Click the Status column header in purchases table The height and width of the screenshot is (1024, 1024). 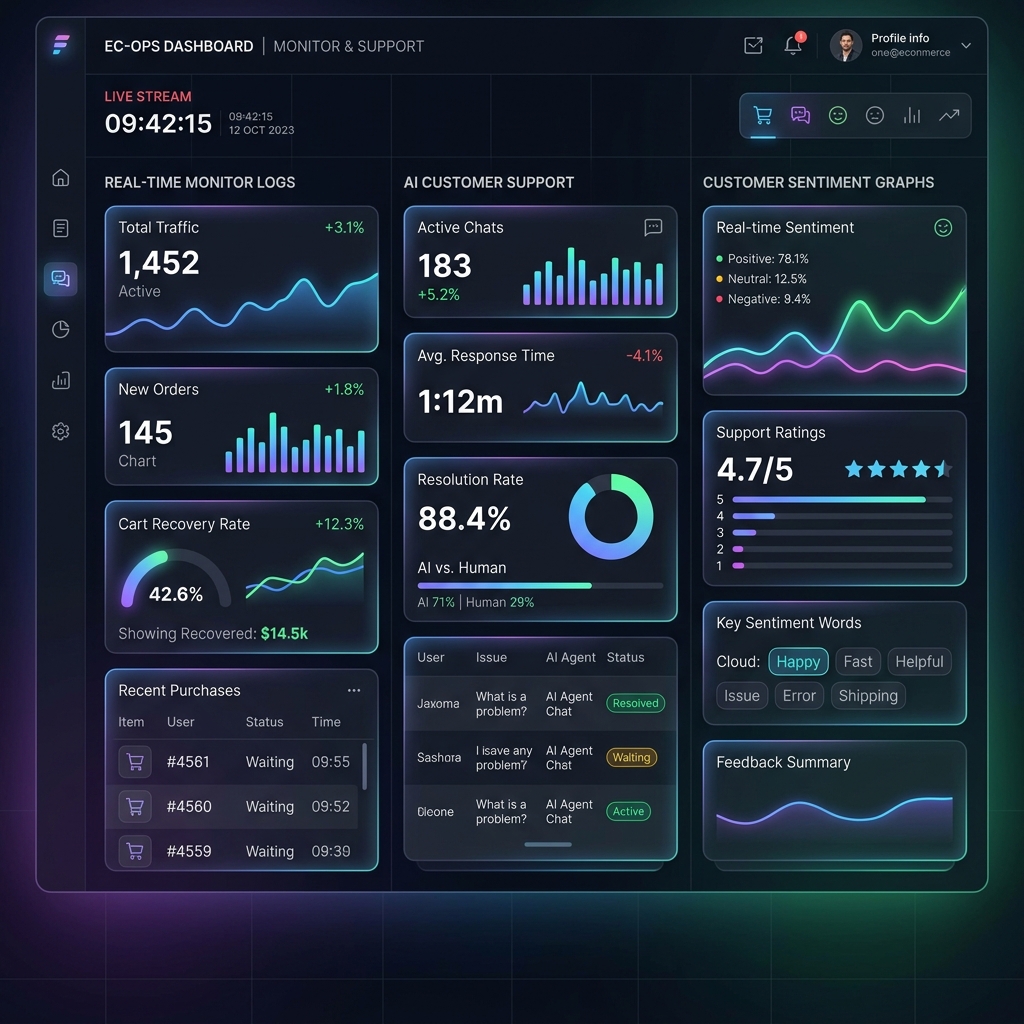(264, 722)
